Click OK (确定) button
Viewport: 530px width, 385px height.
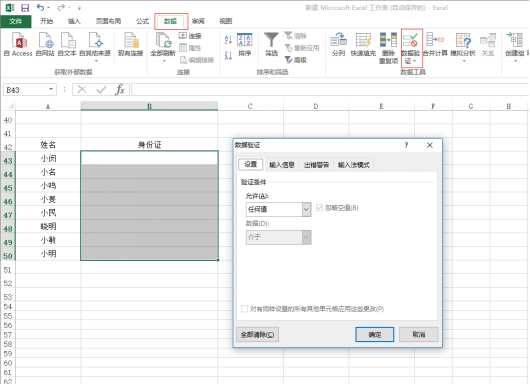coord(375,335)
